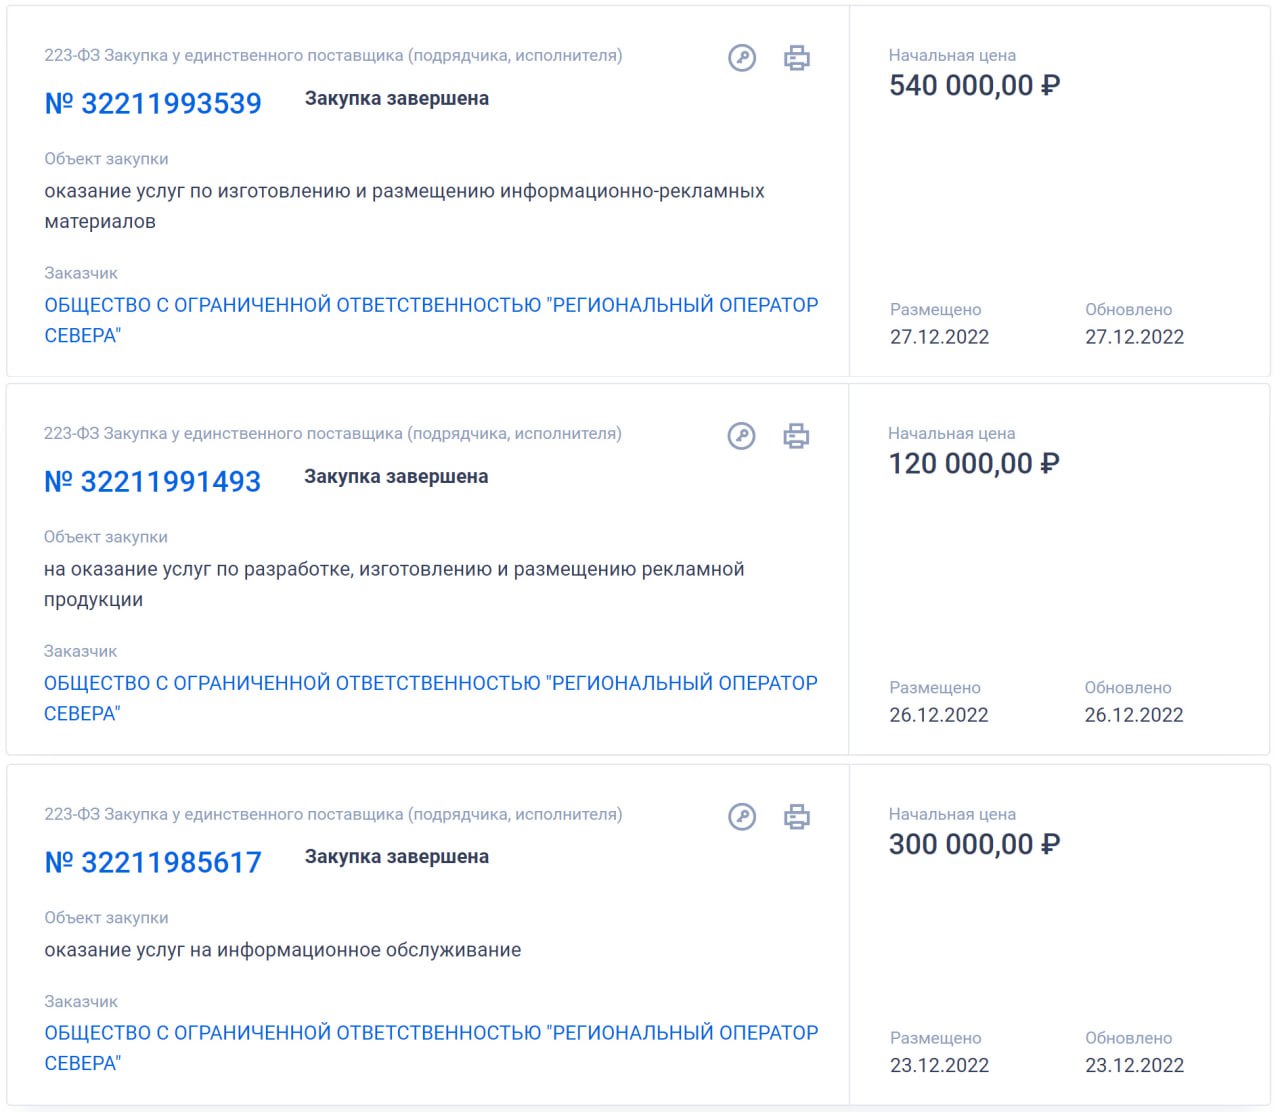Click the electronic signature icon for purchase 32211991493
The image size is (1280, 1112).
coord(741,436)
